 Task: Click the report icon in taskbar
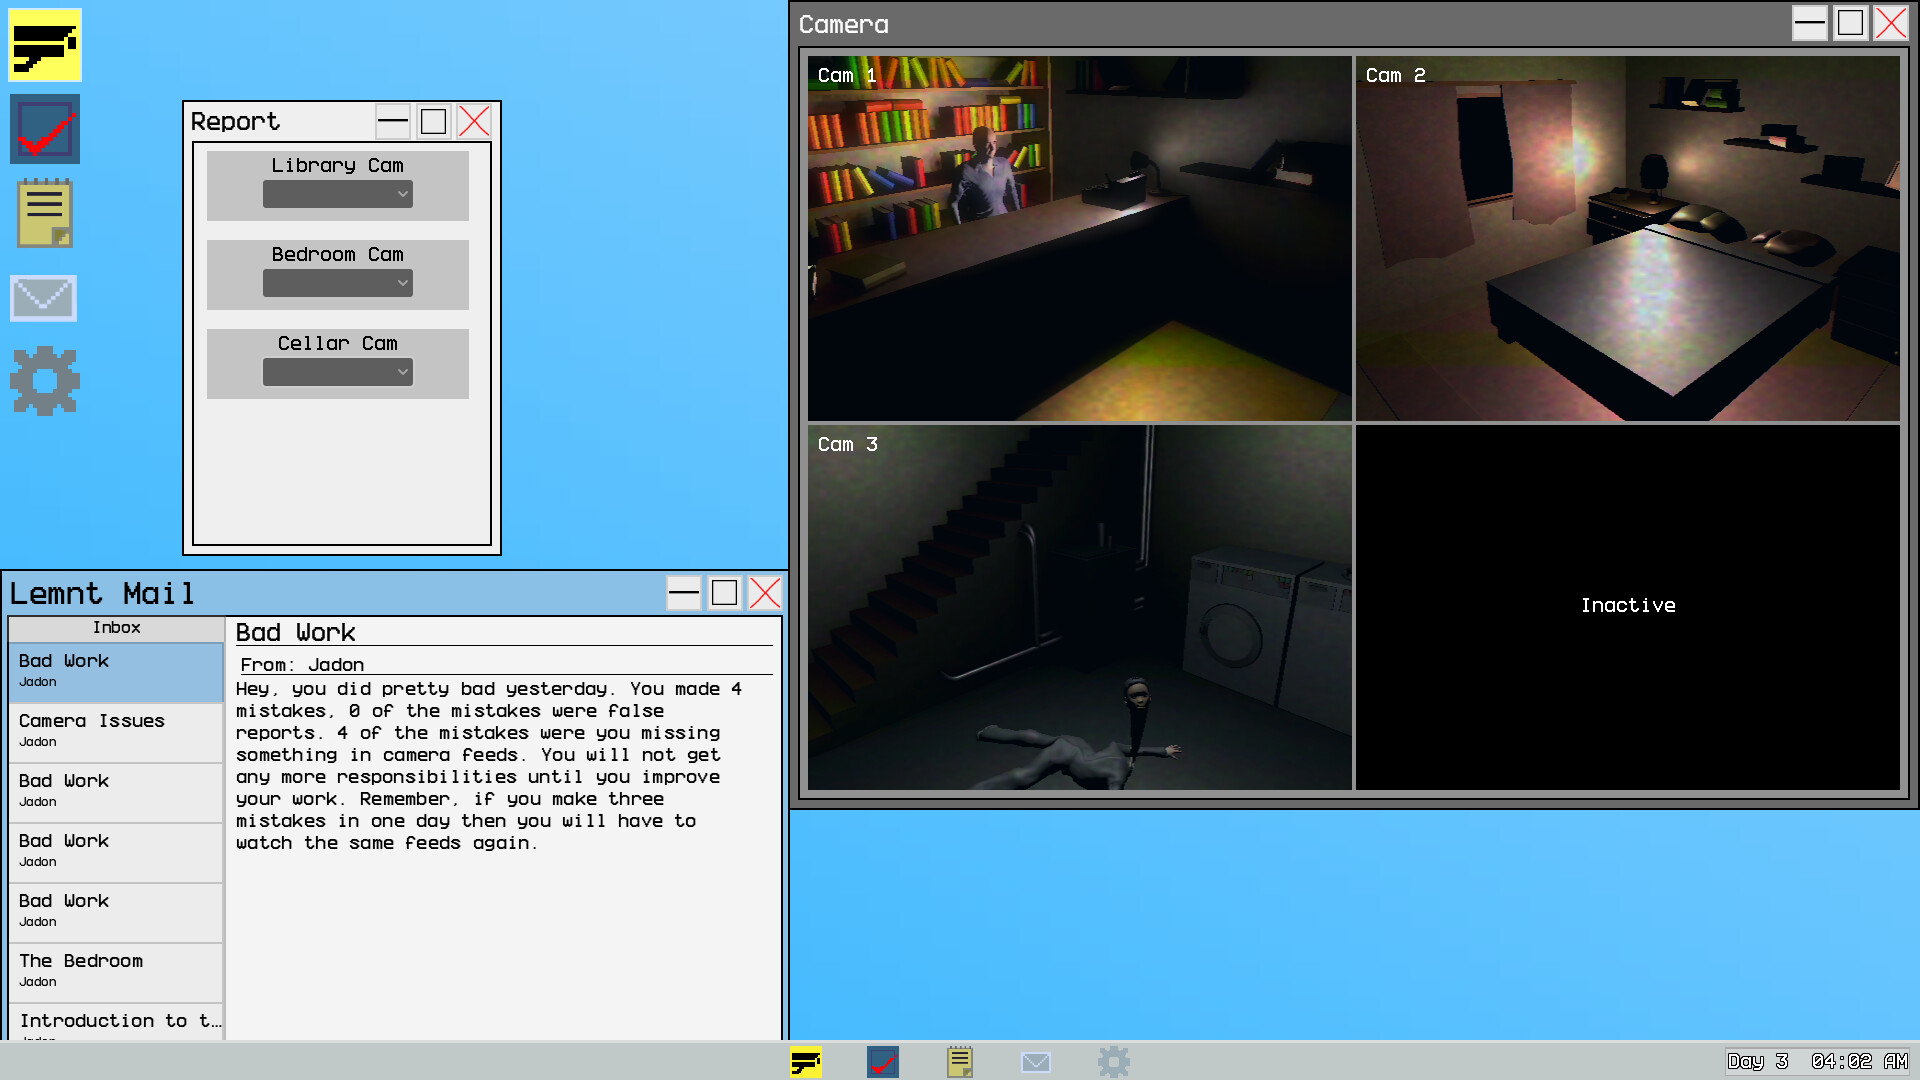882,1061
